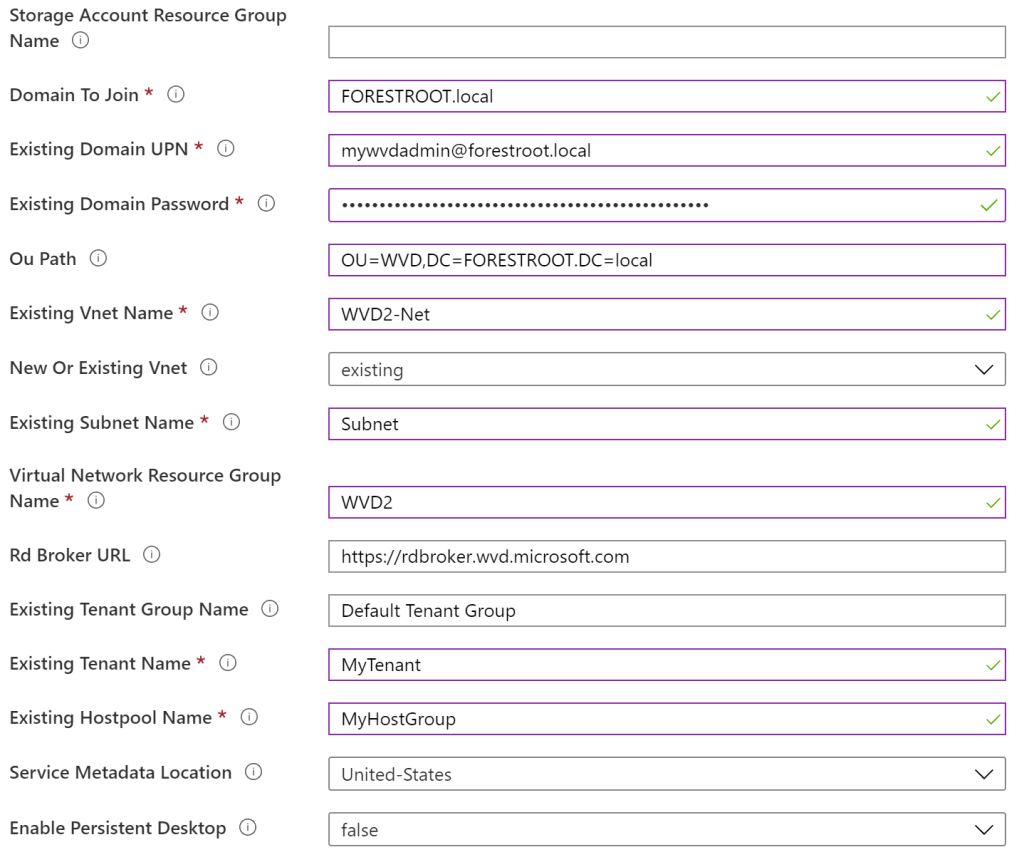The height and width of the screenshot is (862, 1024).
Task: Click the 'Enable Persistent Desktop' label
Action: click(118, 828)
